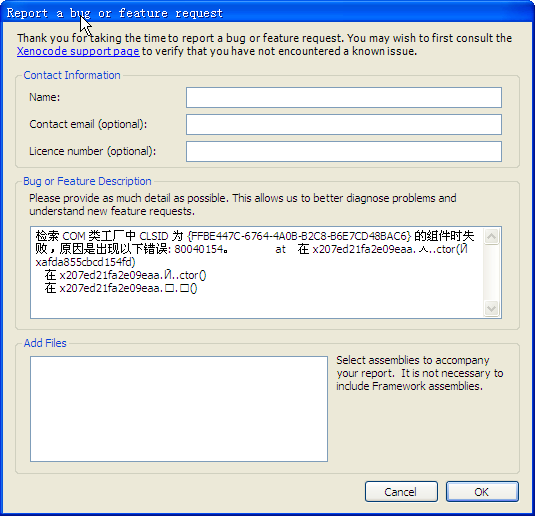Viewport: 535px width, 516px height.
Task: Click the description scrollbar down arrow
Action: pyautogui.click(x=492, y=309)
